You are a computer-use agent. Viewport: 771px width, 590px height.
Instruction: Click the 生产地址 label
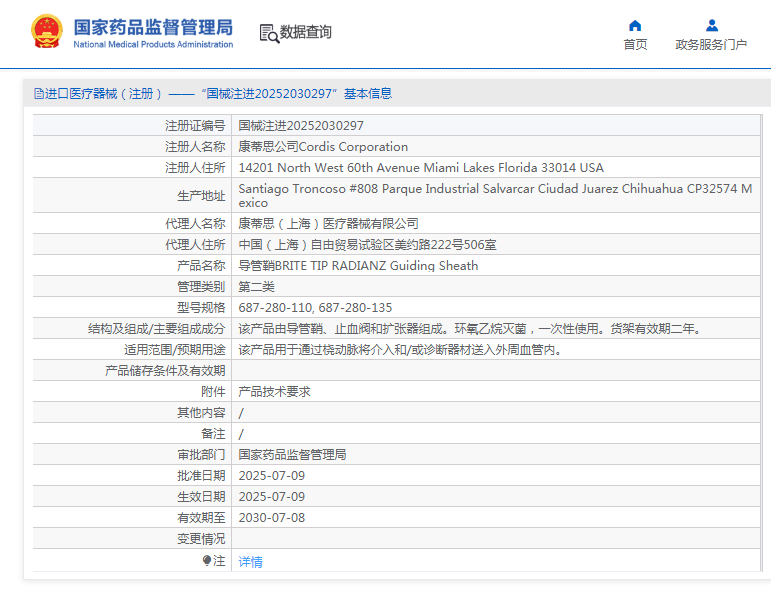coord(201,196)
